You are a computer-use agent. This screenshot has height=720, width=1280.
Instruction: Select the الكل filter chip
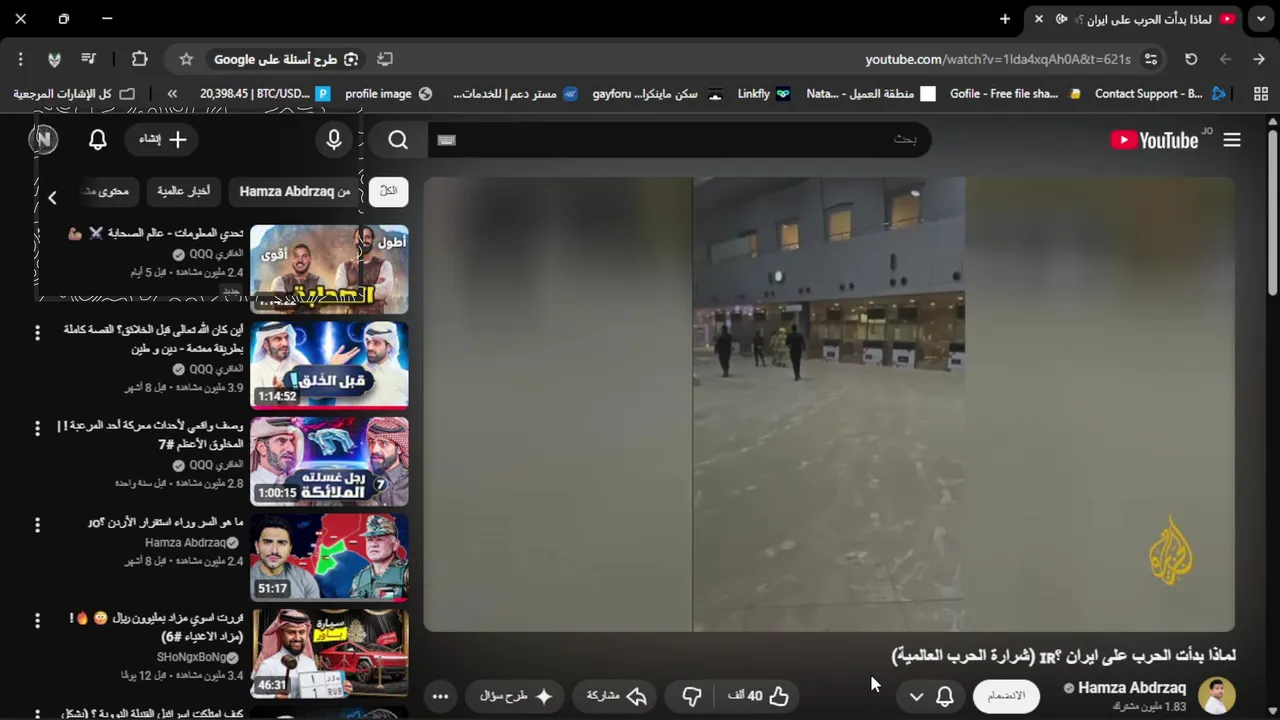coord(388,191)
